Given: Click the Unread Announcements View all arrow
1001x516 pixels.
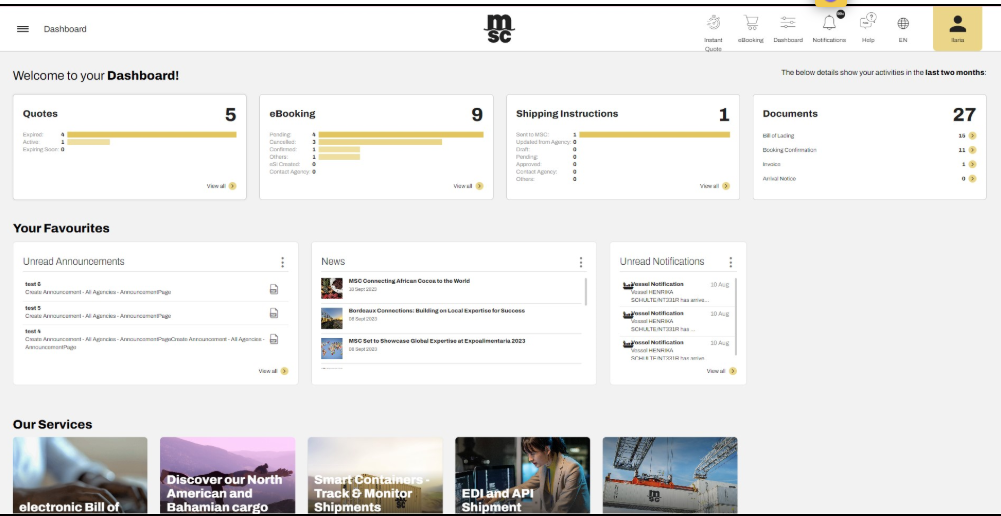Looking at the screenshot, I should [x=284, y=371].
